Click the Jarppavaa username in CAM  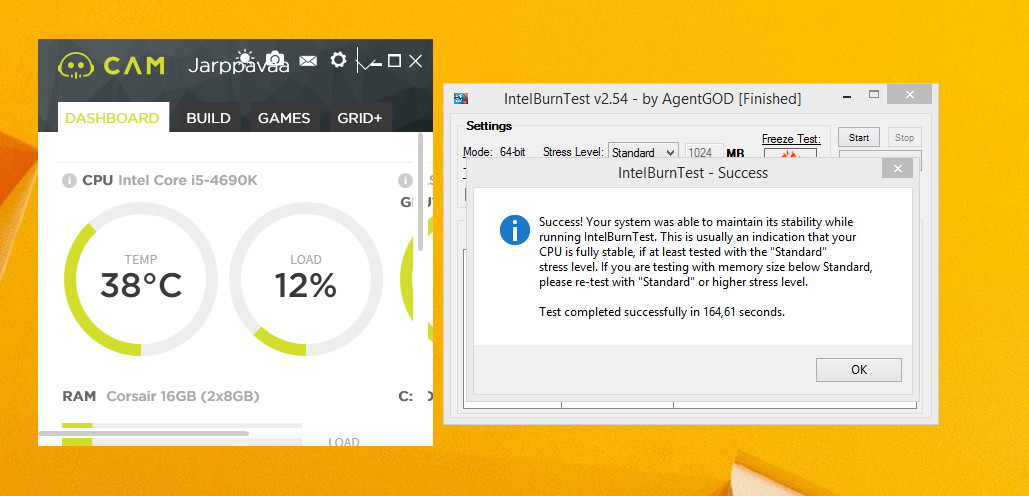(x=239, y=66)
